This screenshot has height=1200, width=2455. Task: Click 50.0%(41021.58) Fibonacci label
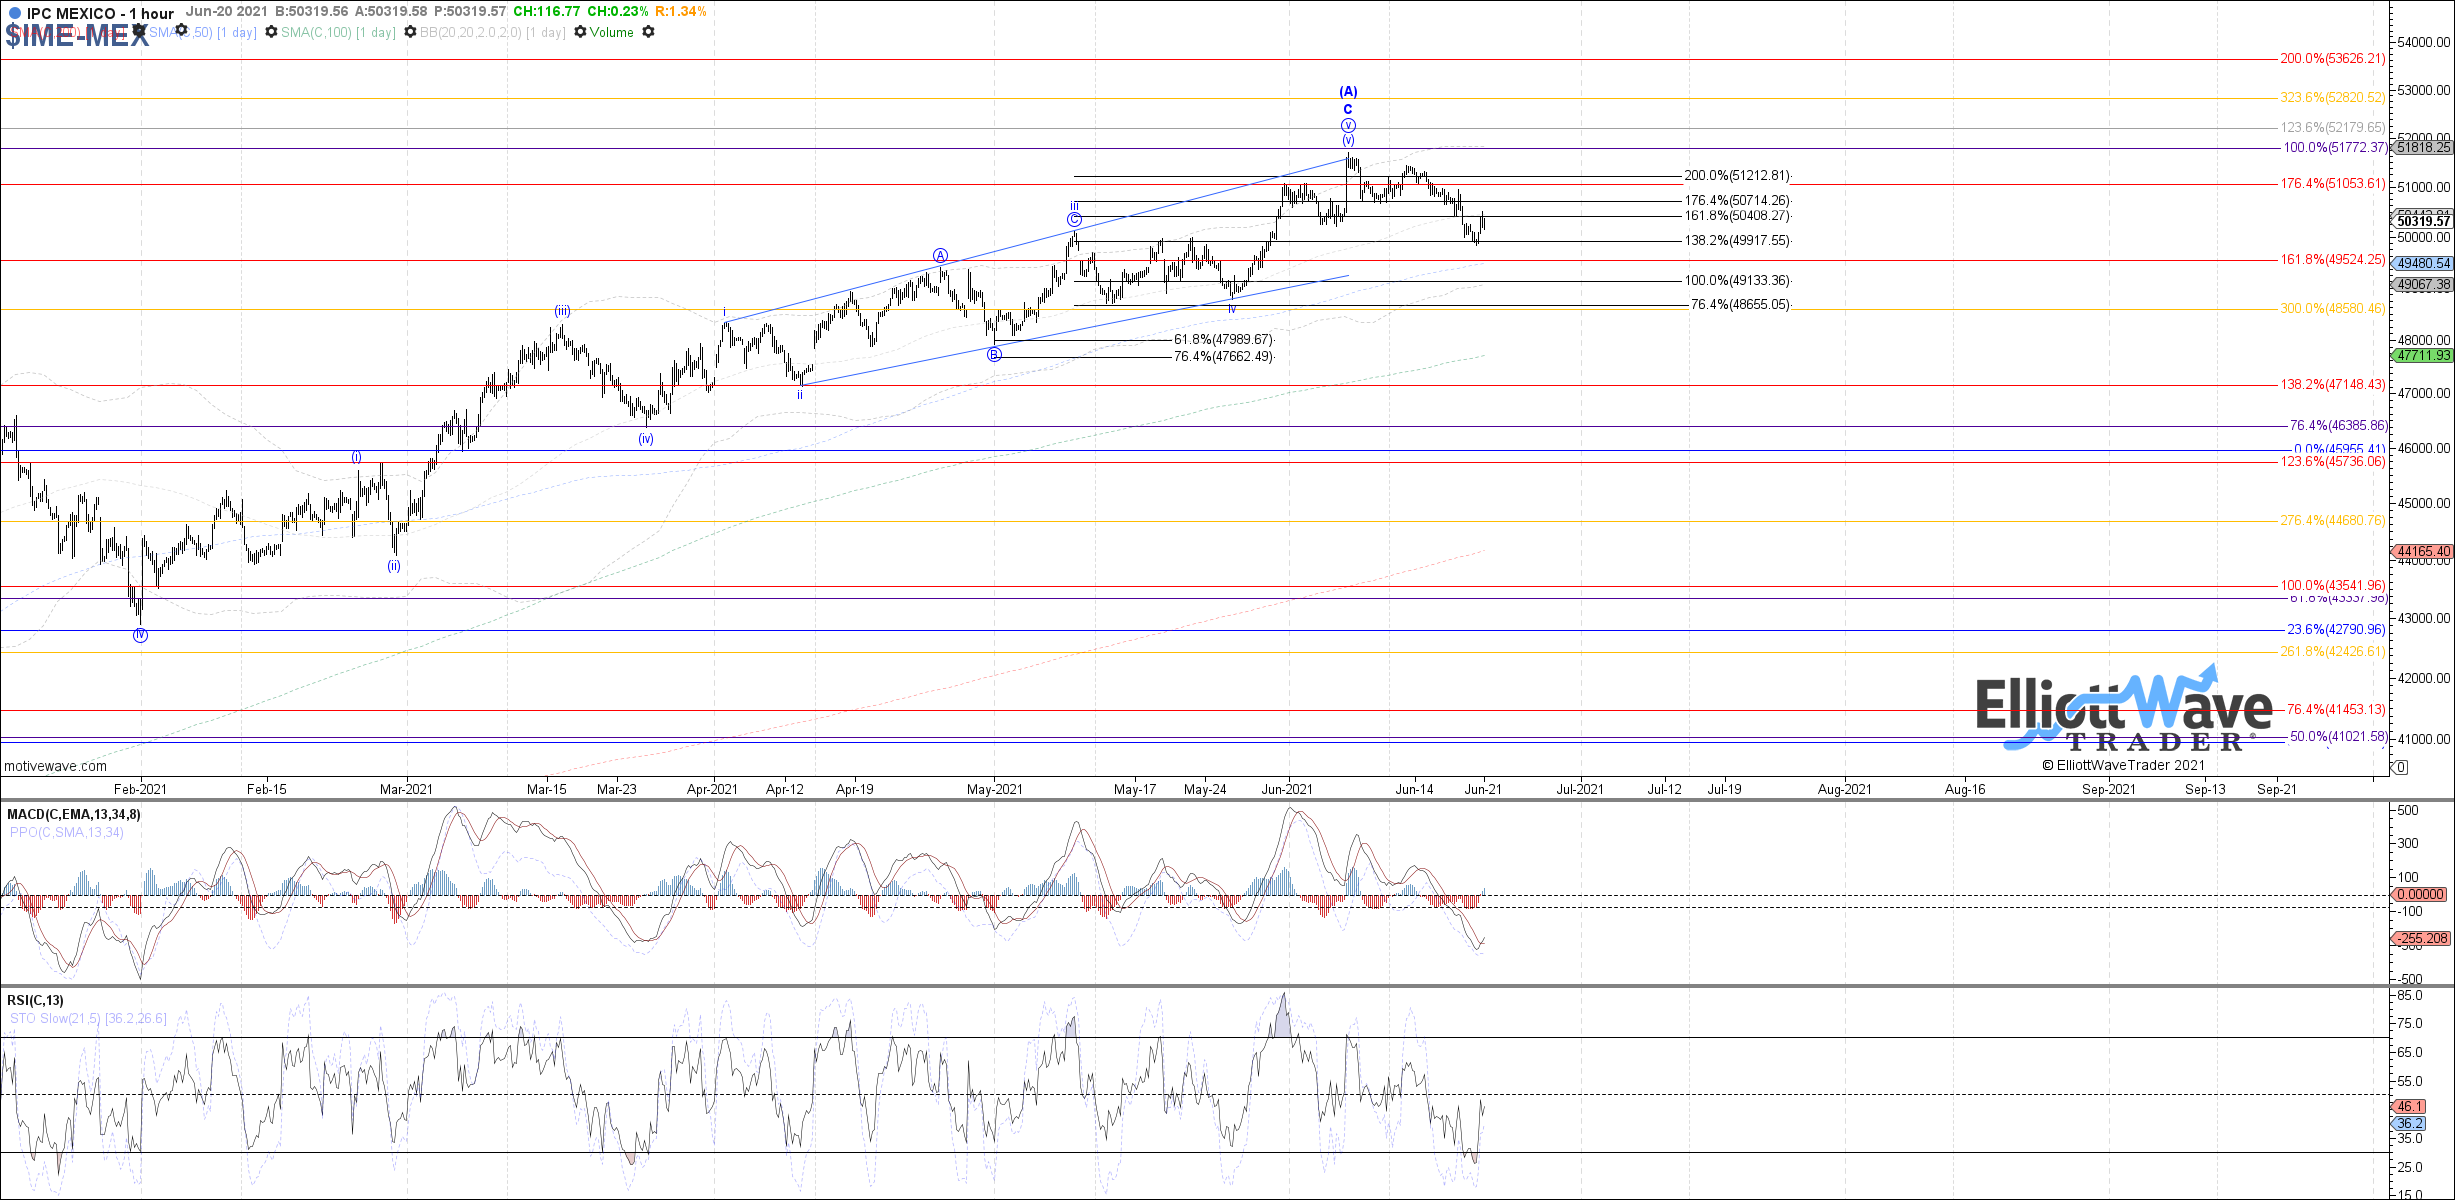tap(2337, 736)
